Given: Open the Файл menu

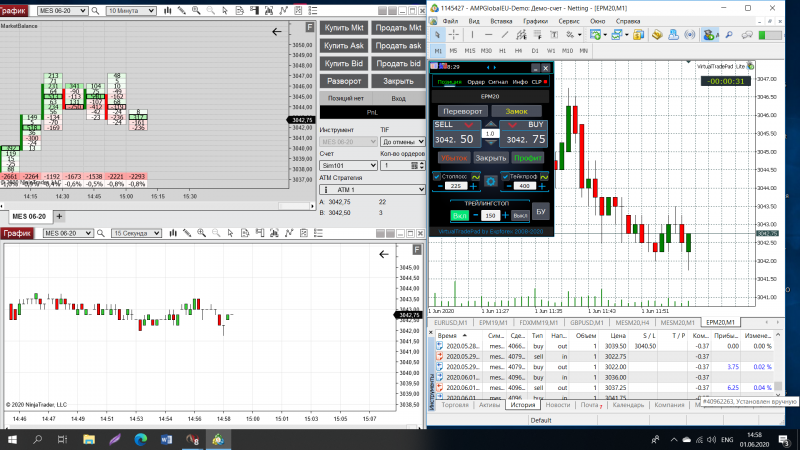Looking at the screenshot, I should pyautogui.click(x=450, y=21).
